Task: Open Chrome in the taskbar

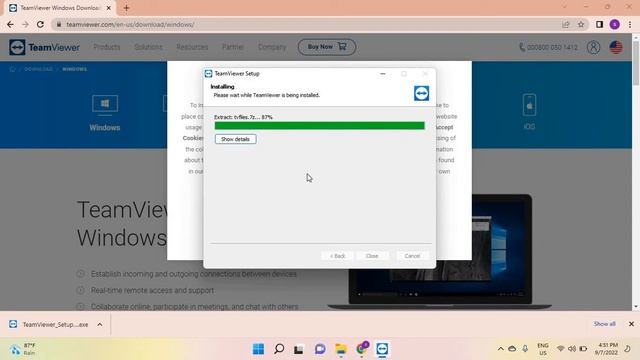Action: tap(362, 349)
